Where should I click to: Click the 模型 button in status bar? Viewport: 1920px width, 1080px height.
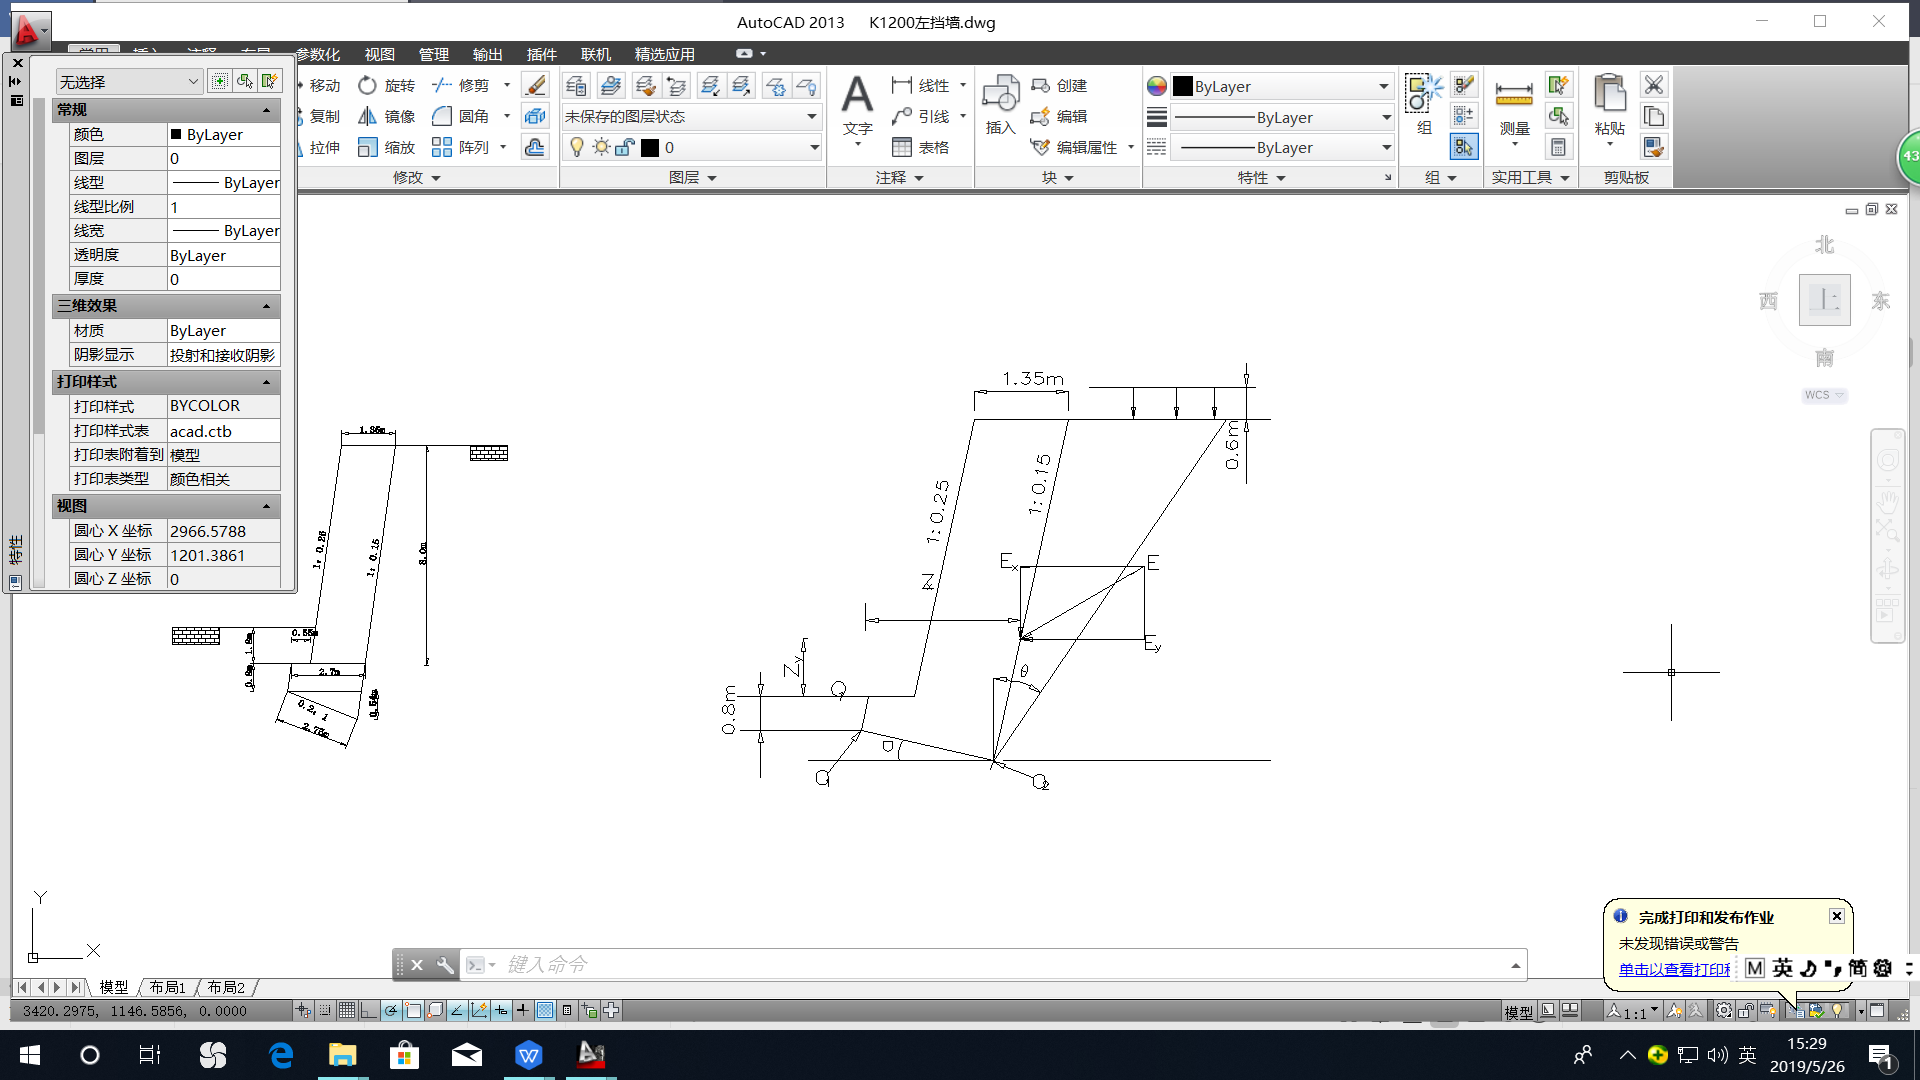tap(1518, 1012)
